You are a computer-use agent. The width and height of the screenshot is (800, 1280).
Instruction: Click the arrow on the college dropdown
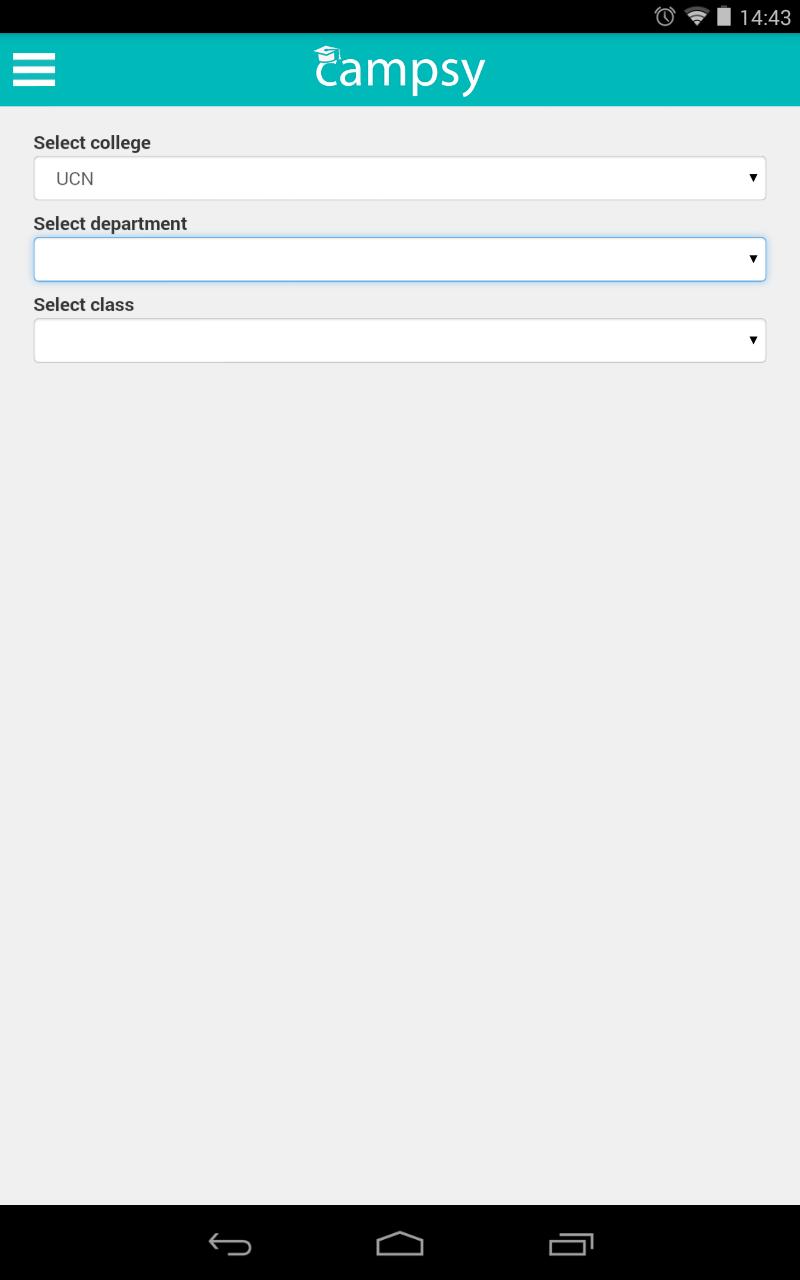(x=753, y=178)
